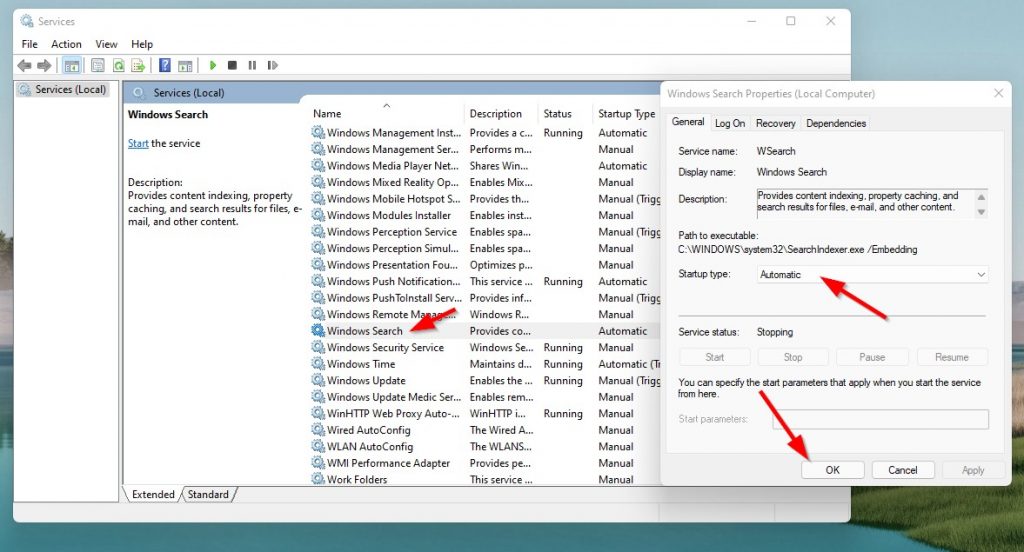The image size is (1024, 552).
Task: Select the General tab
Action: pyautogui.click(x=688, y=122)
